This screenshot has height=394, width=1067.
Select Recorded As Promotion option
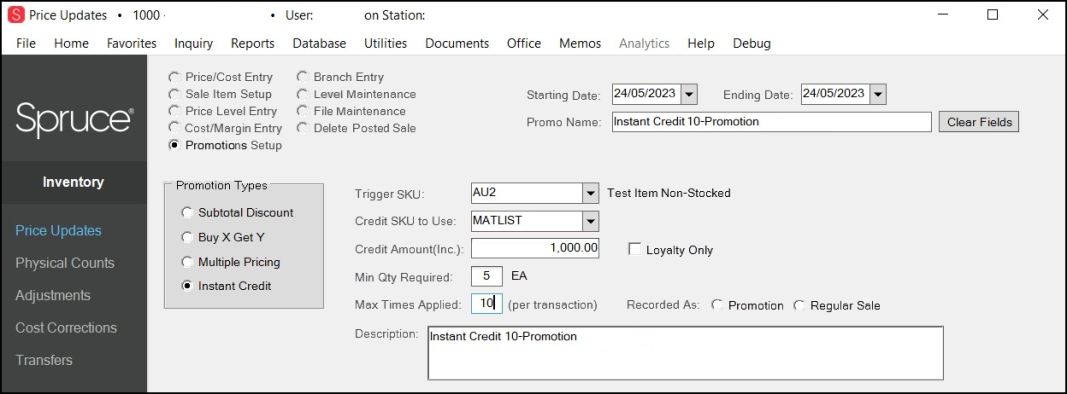[717, 306]
